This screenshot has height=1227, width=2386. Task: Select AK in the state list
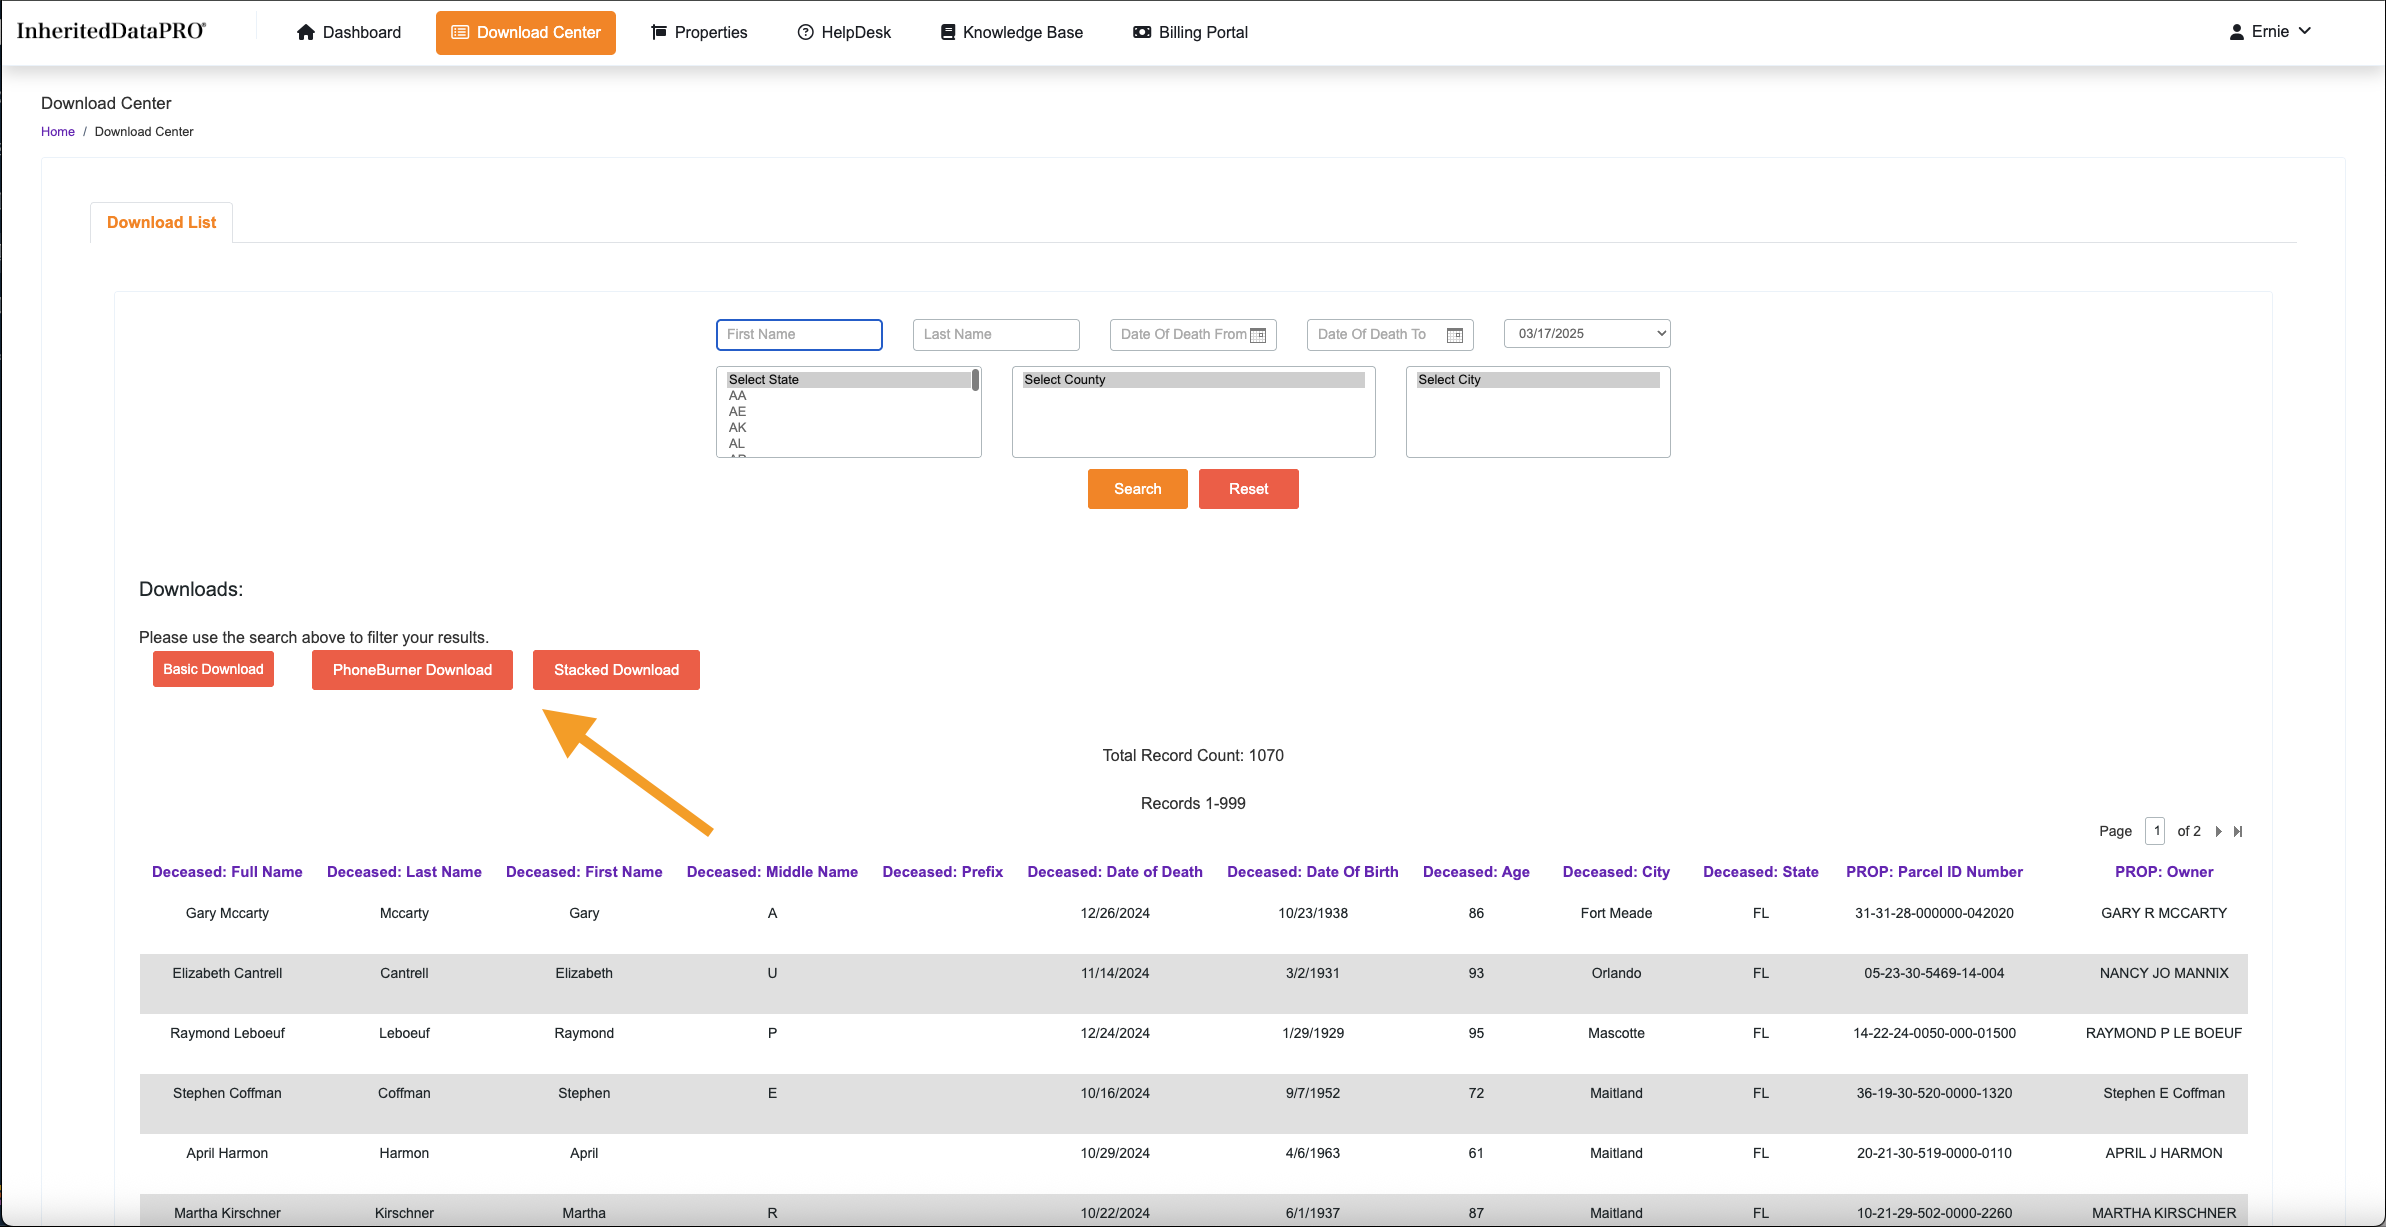click(738, 427)
